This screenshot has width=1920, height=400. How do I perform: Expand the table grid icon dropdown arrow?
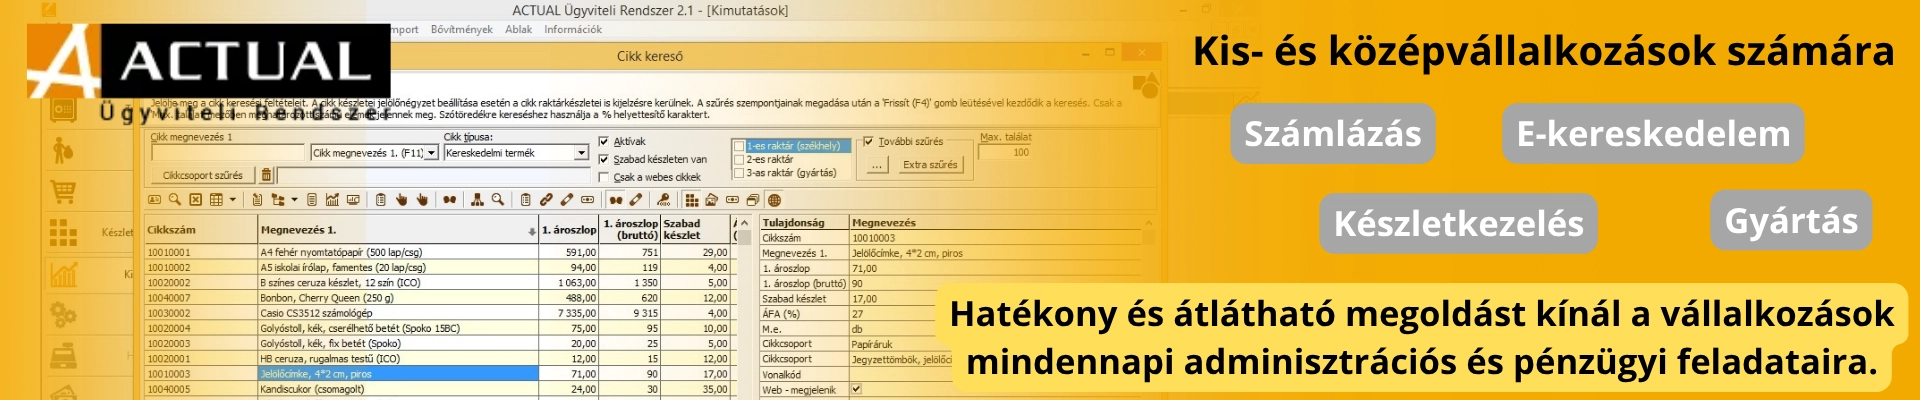pyautogui.click(x=233, y=200)
